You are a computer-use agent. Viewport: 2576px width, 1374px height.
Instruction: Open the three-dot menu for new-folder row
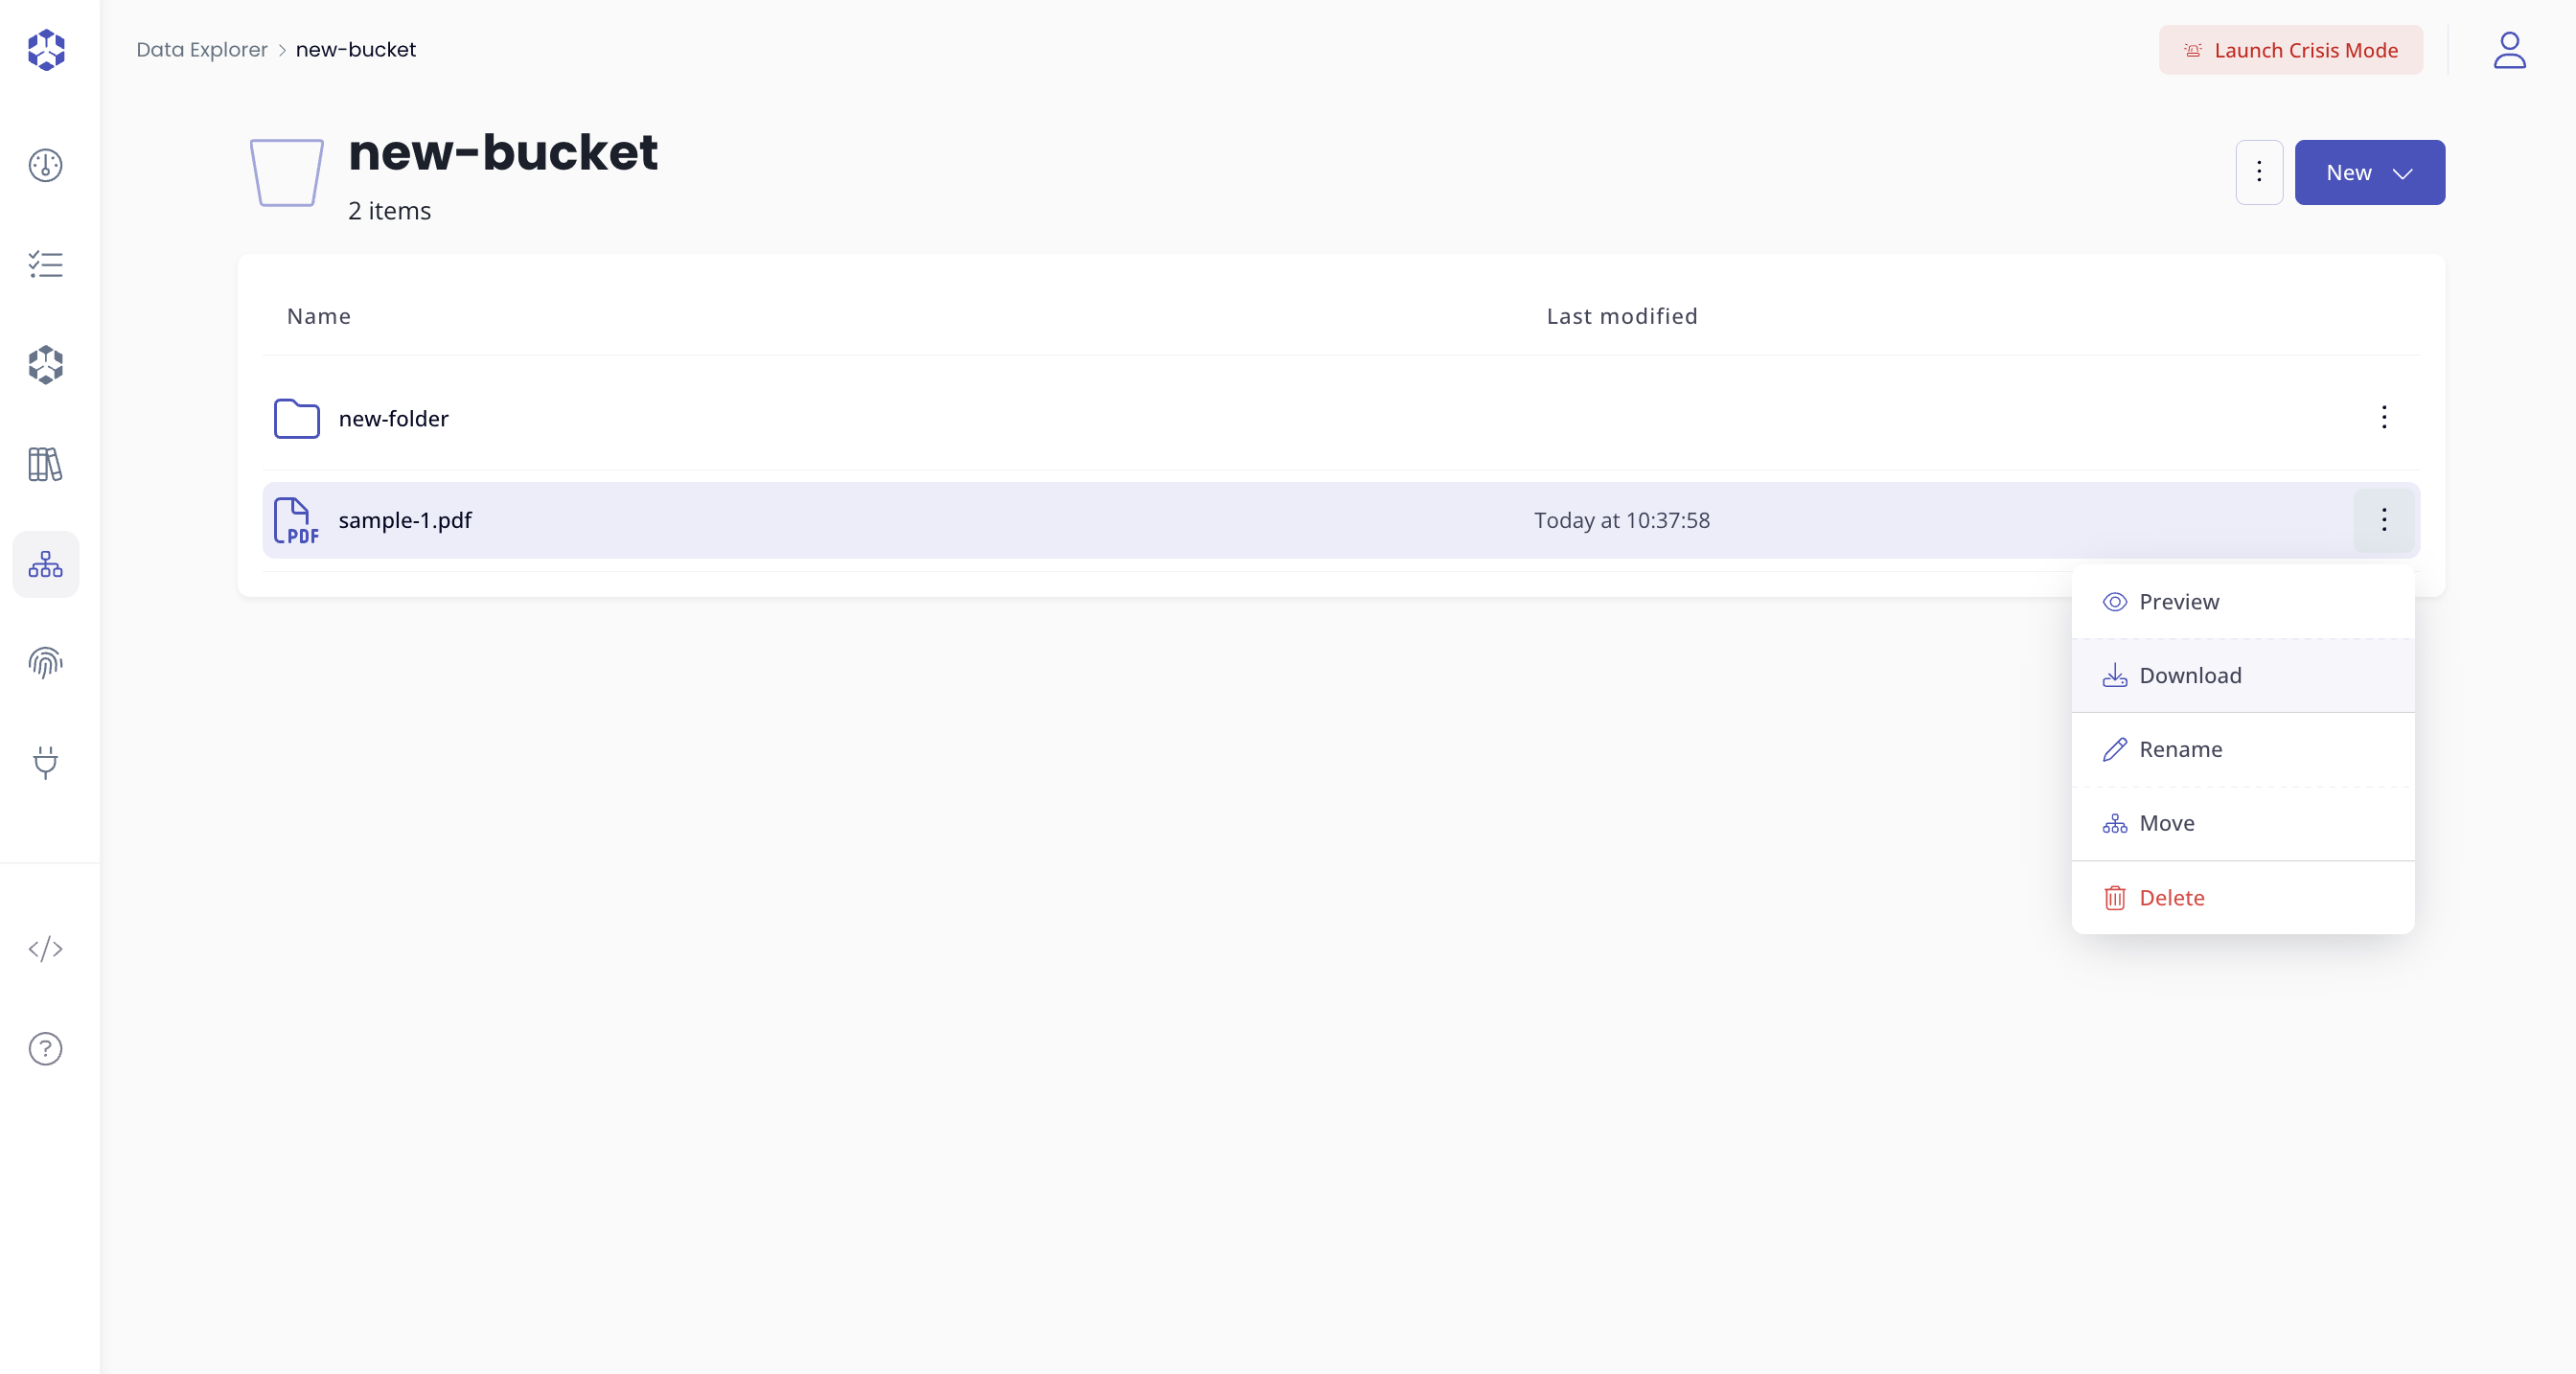click(2385, 418)
